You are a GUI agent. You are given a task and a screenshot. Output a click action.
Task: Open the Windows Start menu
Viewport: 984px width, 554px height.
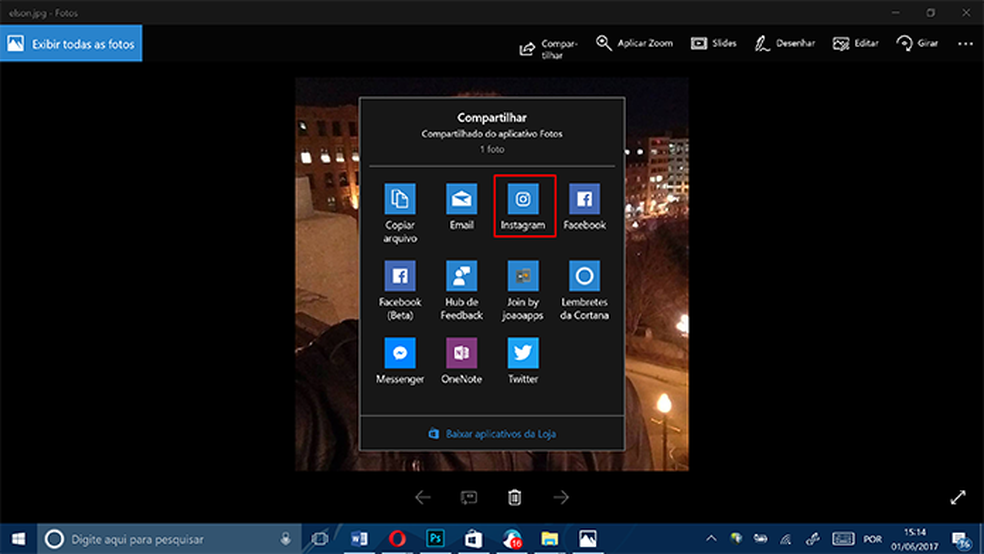tap(18, 539)
